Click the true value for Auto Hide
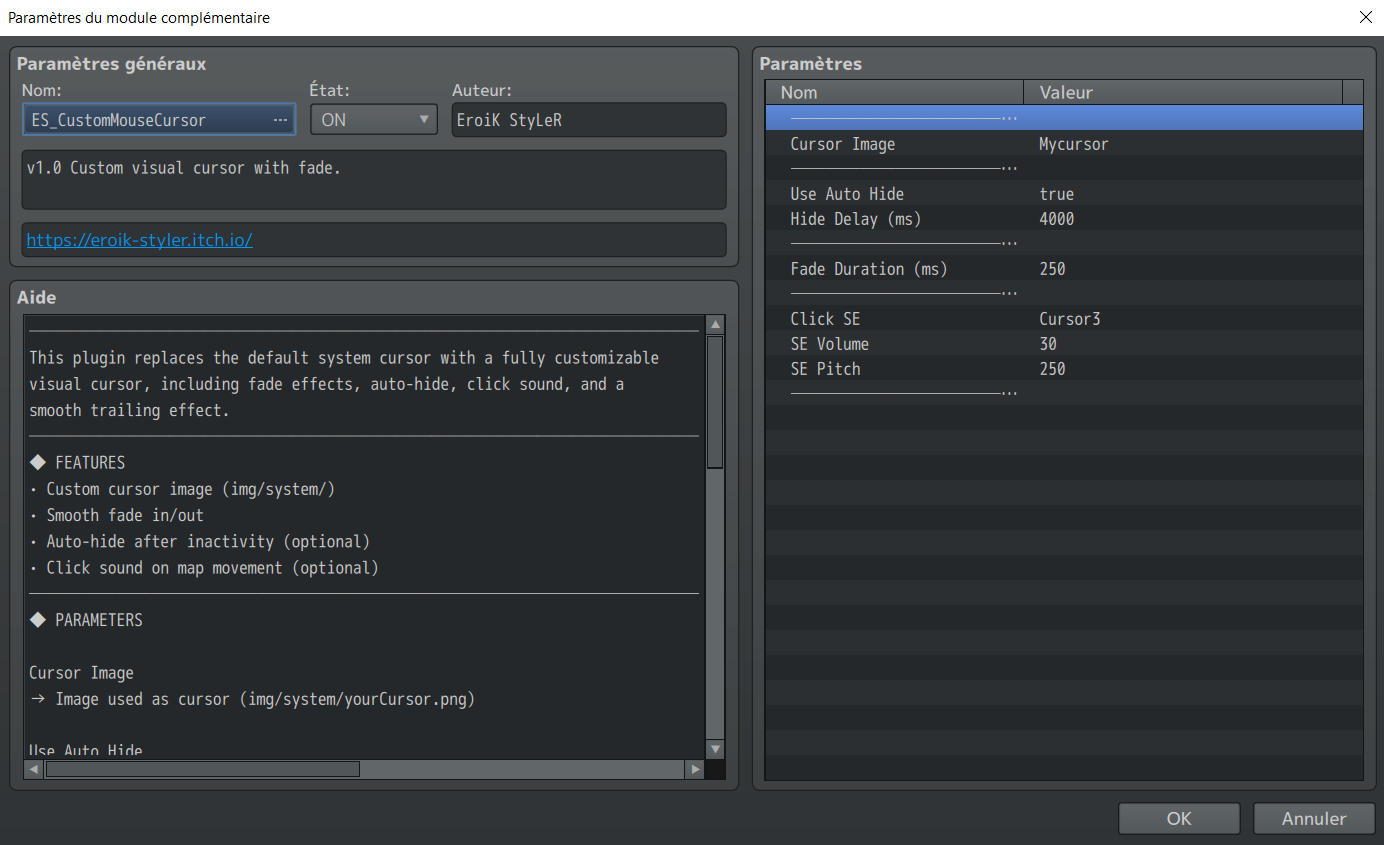The width and height of the screenshot is (1384, 845). click(1056, 194)
